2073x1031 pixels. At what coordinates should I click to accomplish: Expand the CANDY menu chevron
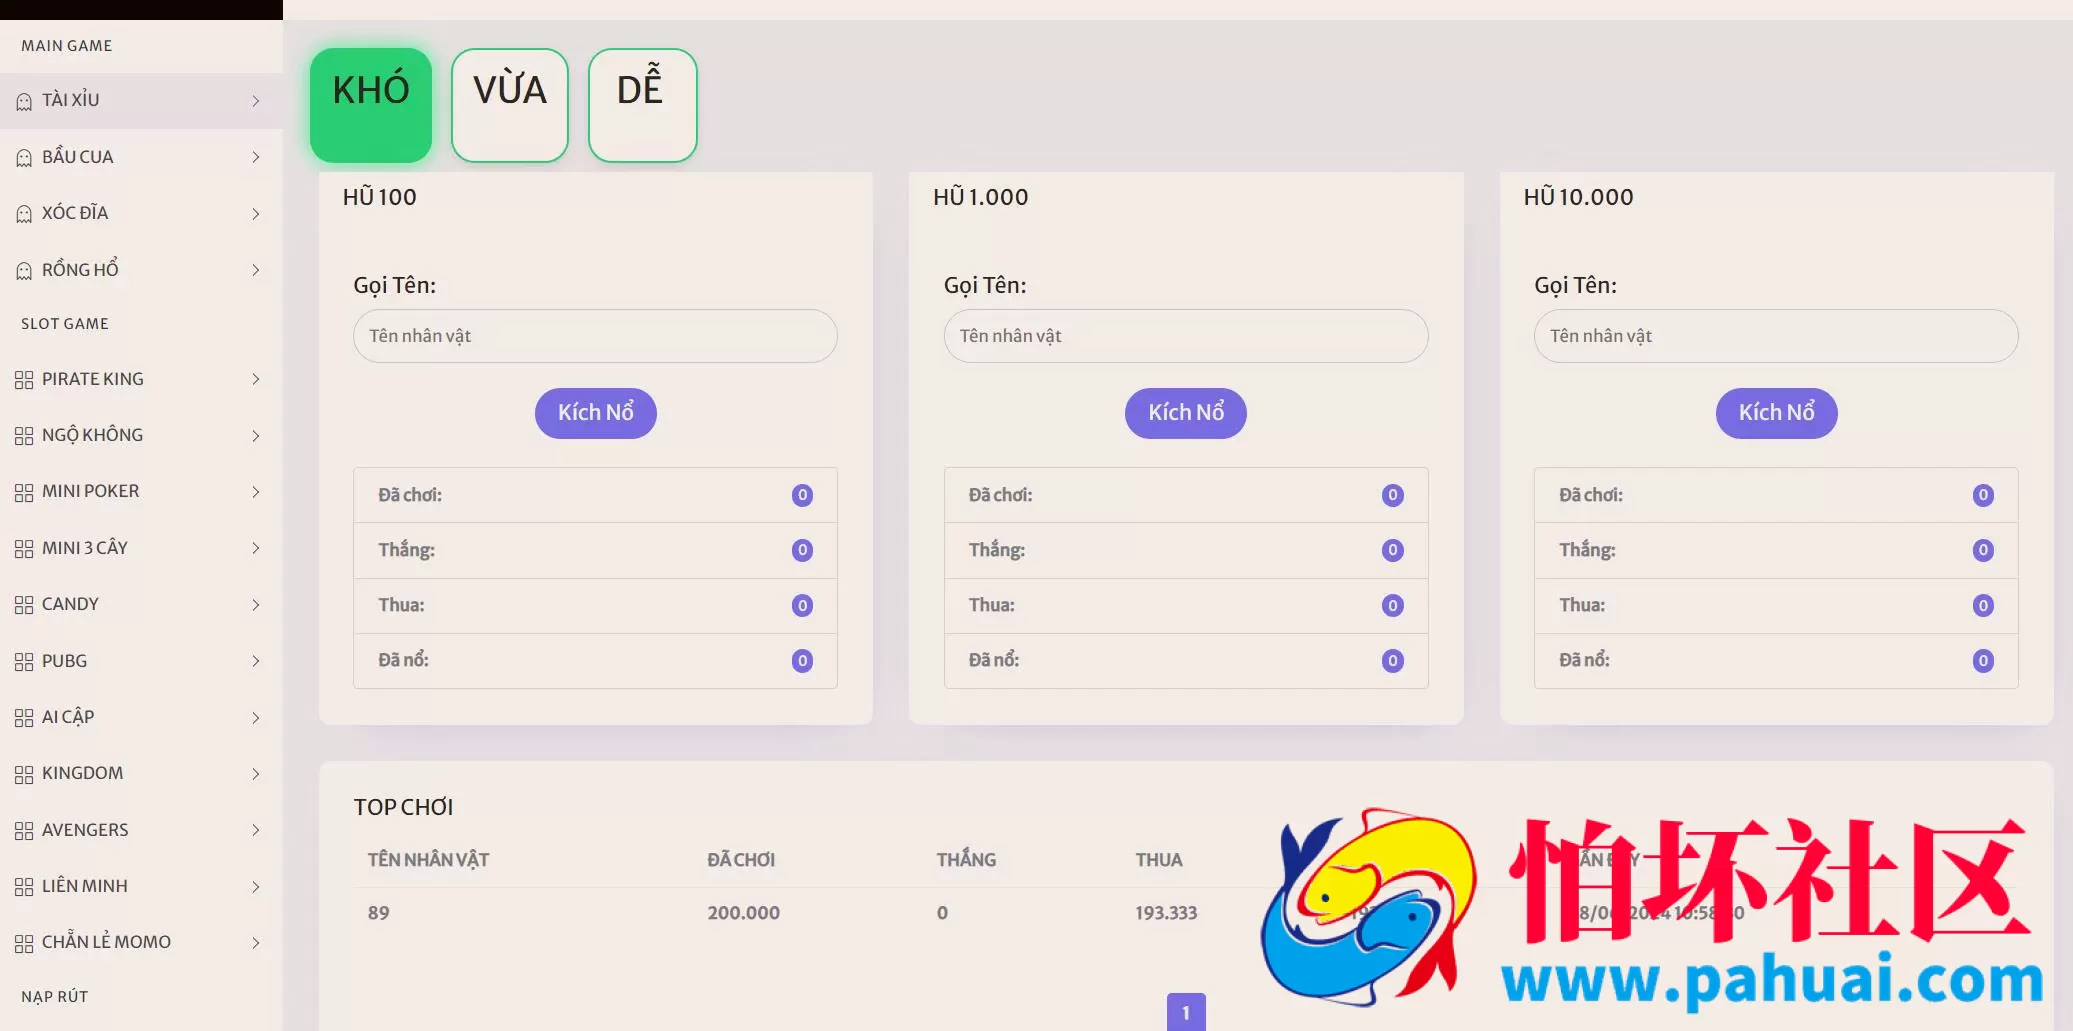pos(256,605)
